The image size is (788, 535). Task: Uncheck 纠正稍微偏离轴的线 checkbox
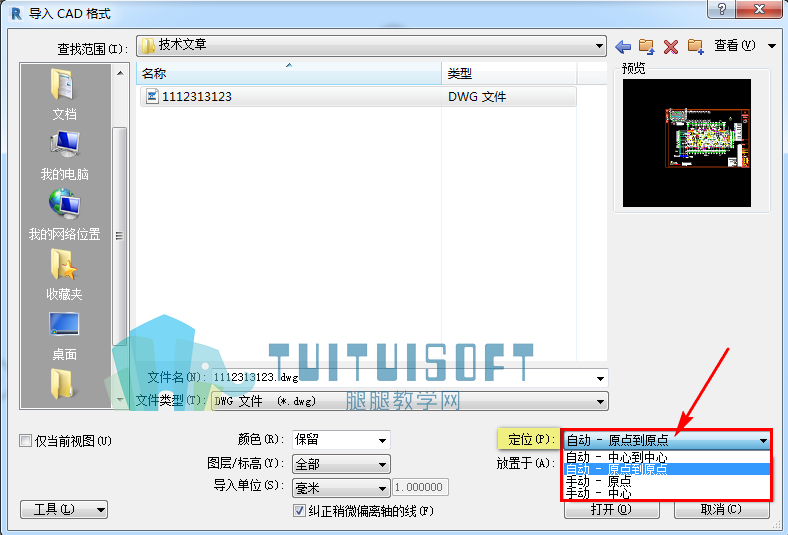coord(299,511)
